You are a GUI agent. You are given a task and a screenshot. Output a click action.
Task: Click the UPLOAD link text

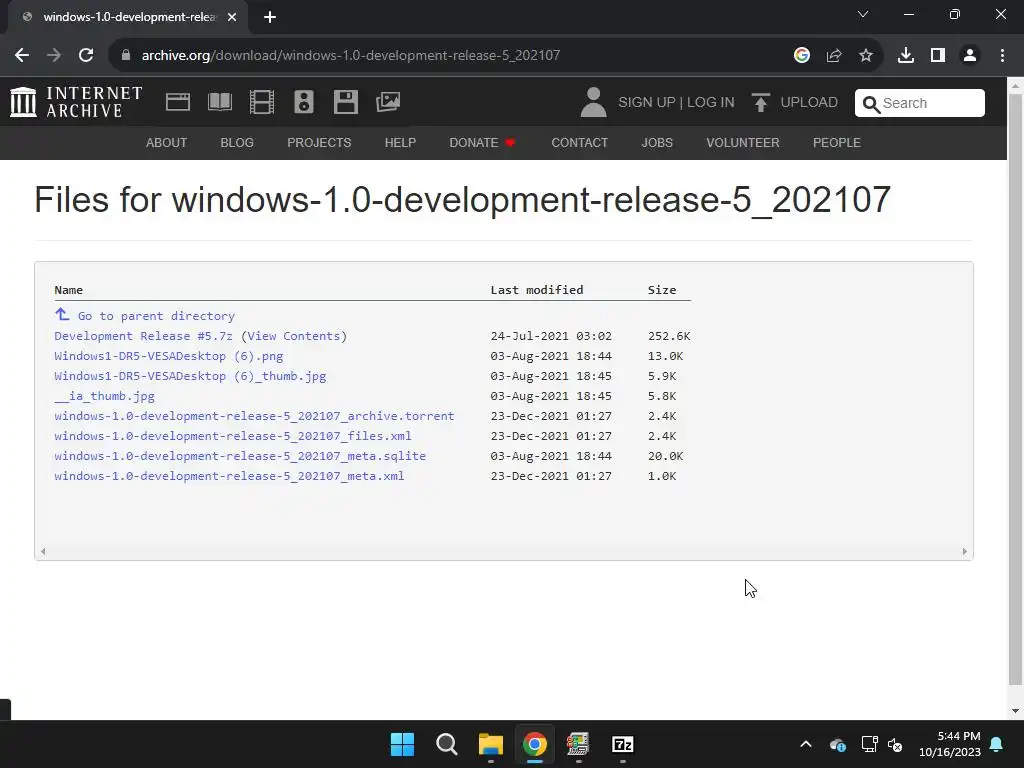click(809, 103)
